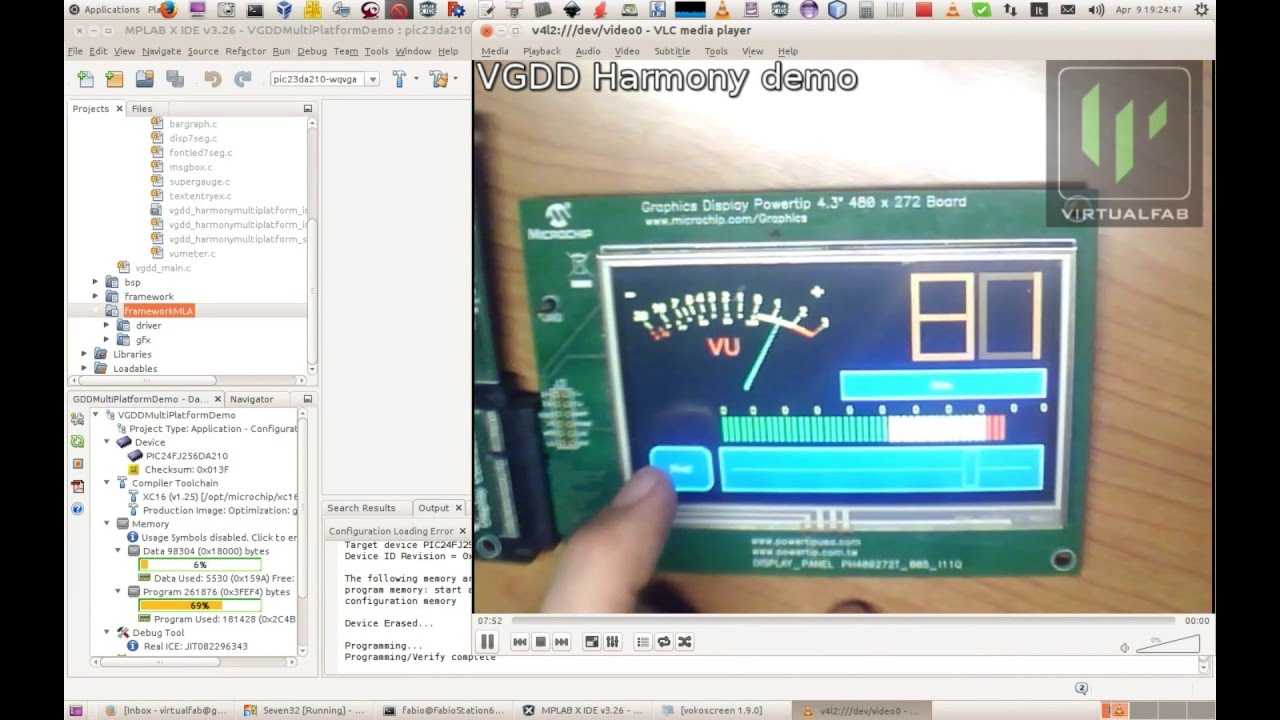
Task: Switch to the Search Results tab
Action: (x=361, y=508)
